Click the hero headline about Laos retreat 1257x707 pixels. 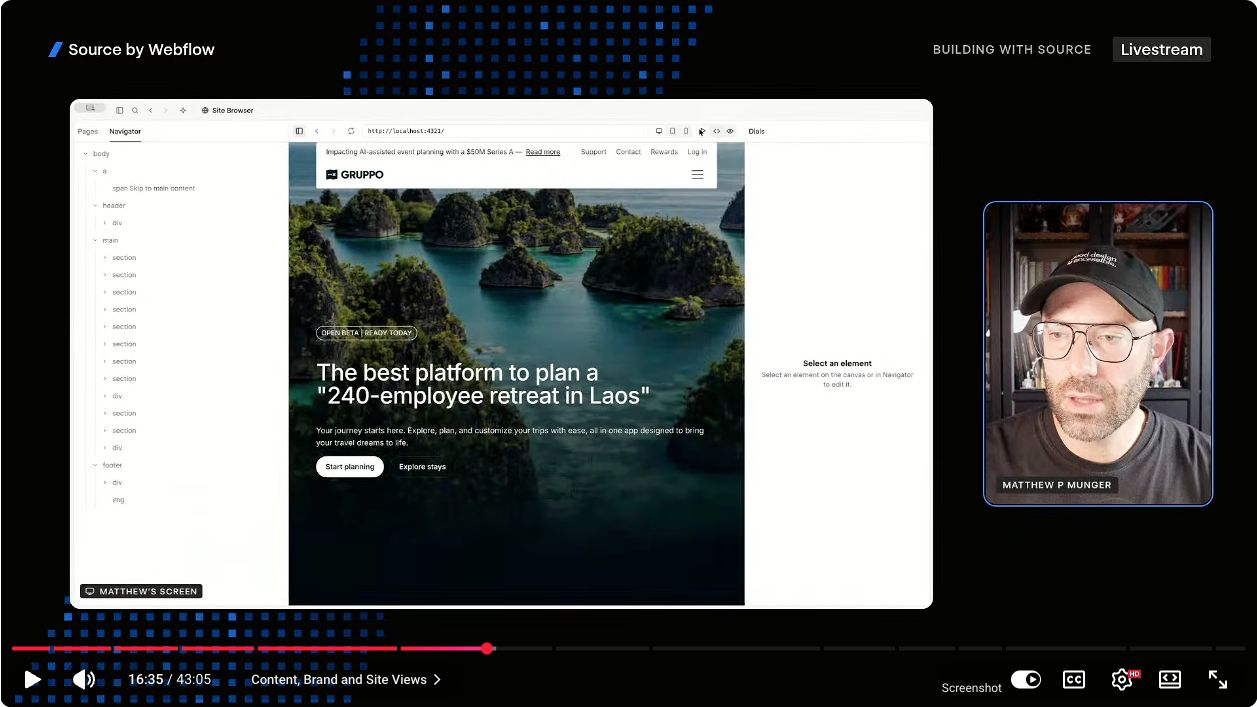coord(483,384)
